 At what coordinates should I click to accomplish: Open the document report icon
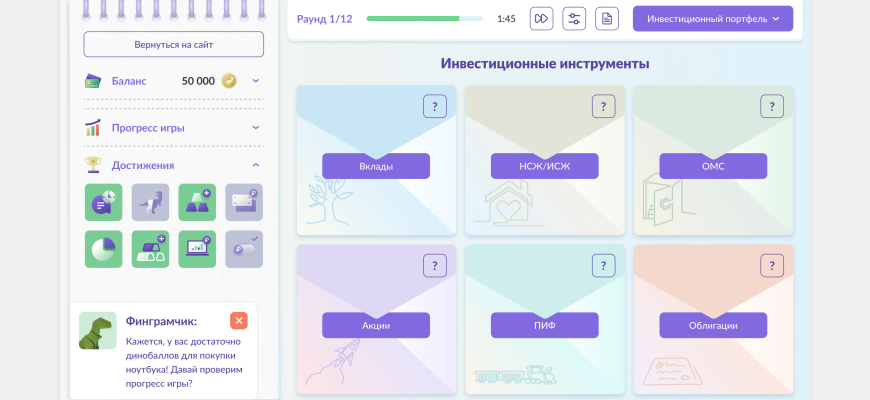tap(607, 19)
